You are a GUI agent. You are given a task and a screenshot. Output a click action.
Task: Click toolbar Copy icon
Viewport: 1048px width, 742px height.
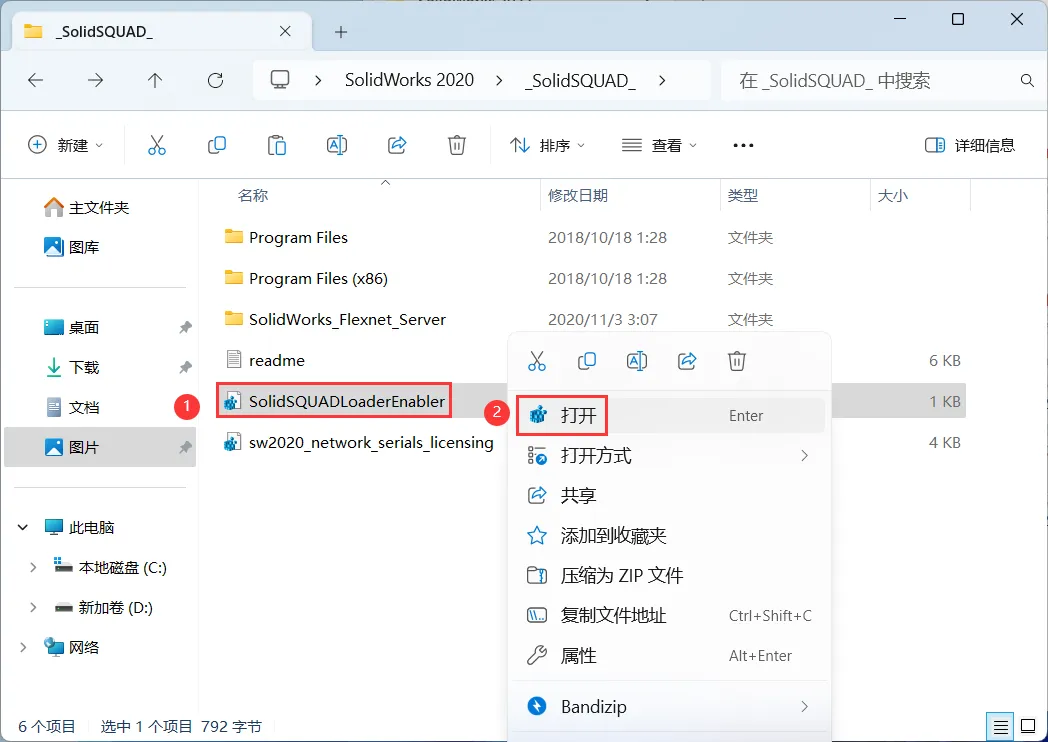(217, 145)
